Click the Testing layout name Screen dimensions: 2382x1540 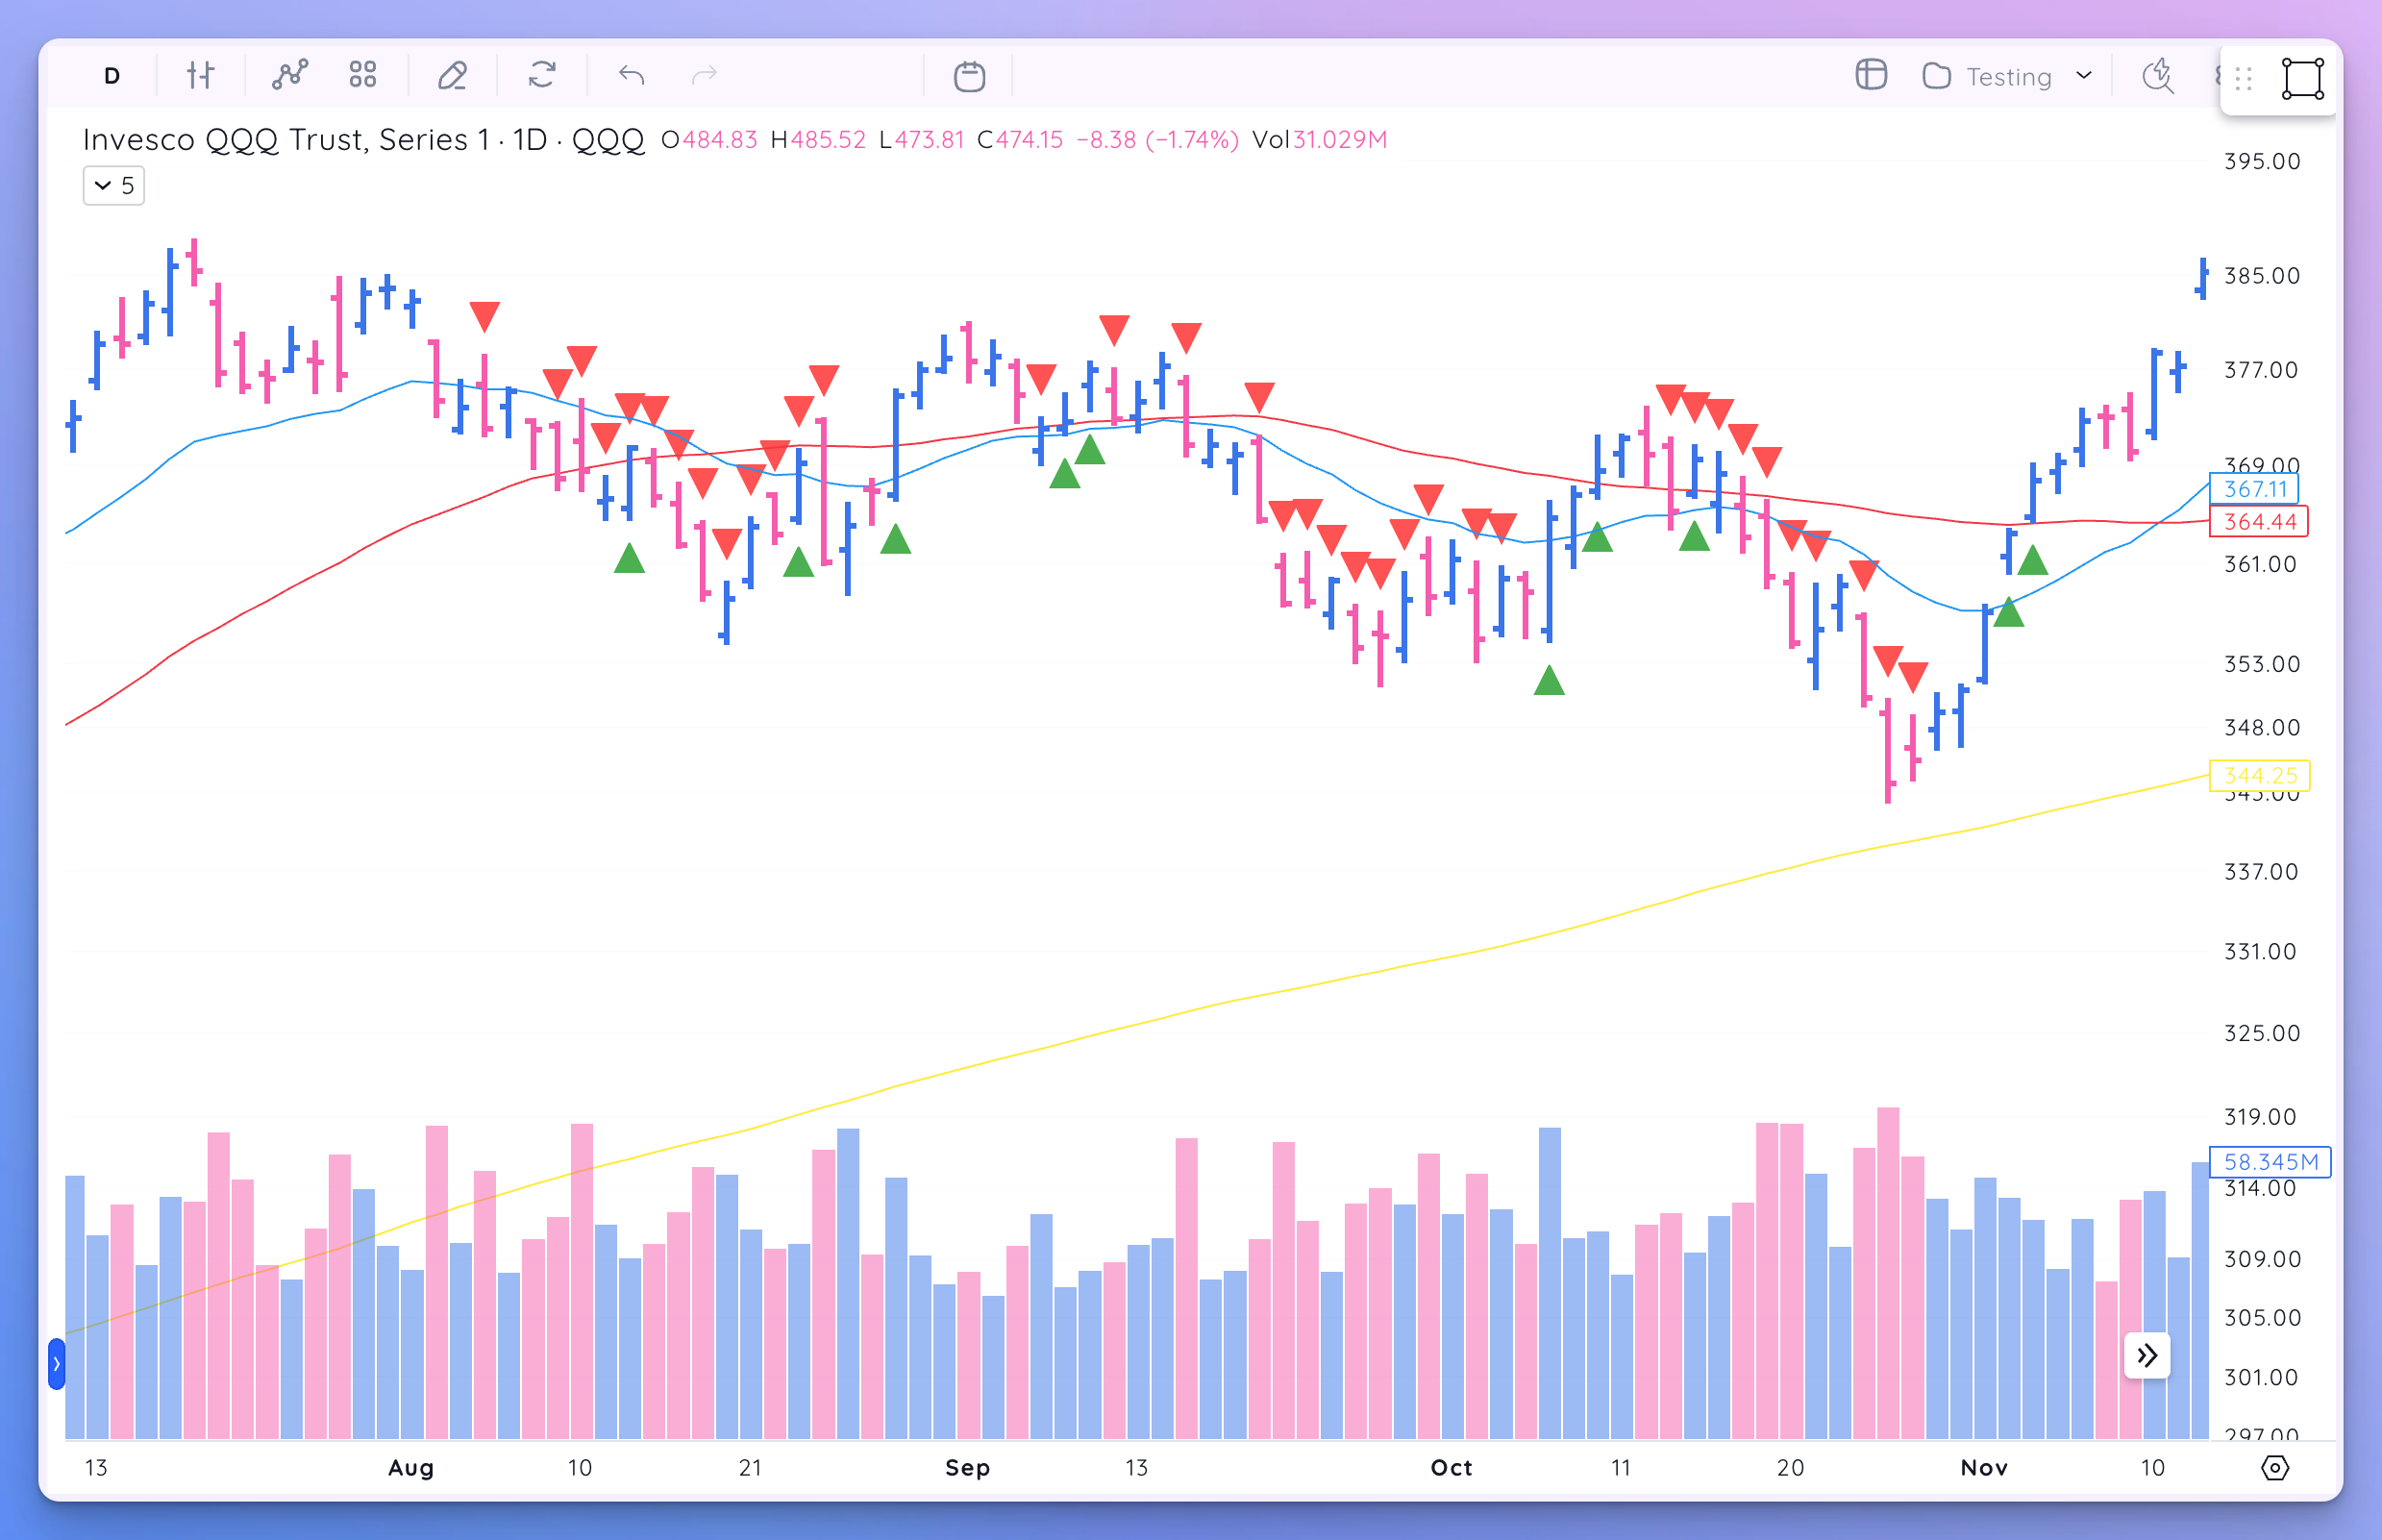[2009, 77]
